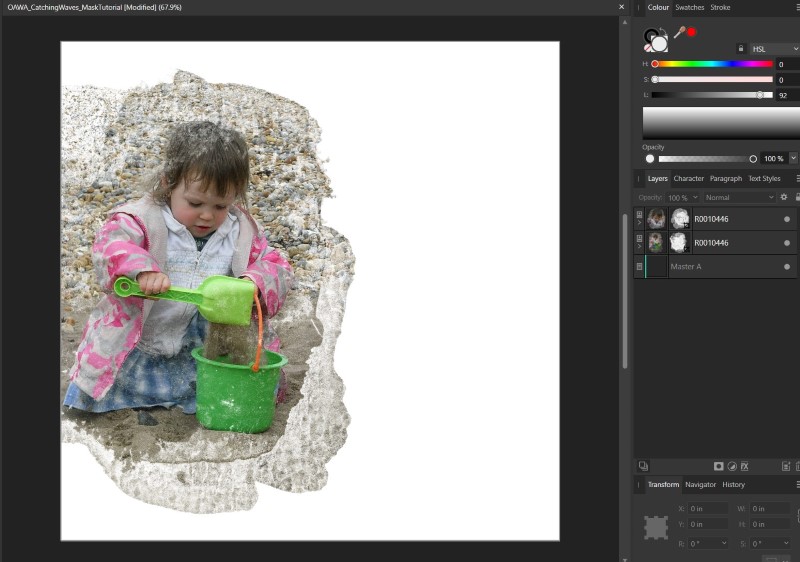Apply the picked red colour swatch

[x=691, y=32]
